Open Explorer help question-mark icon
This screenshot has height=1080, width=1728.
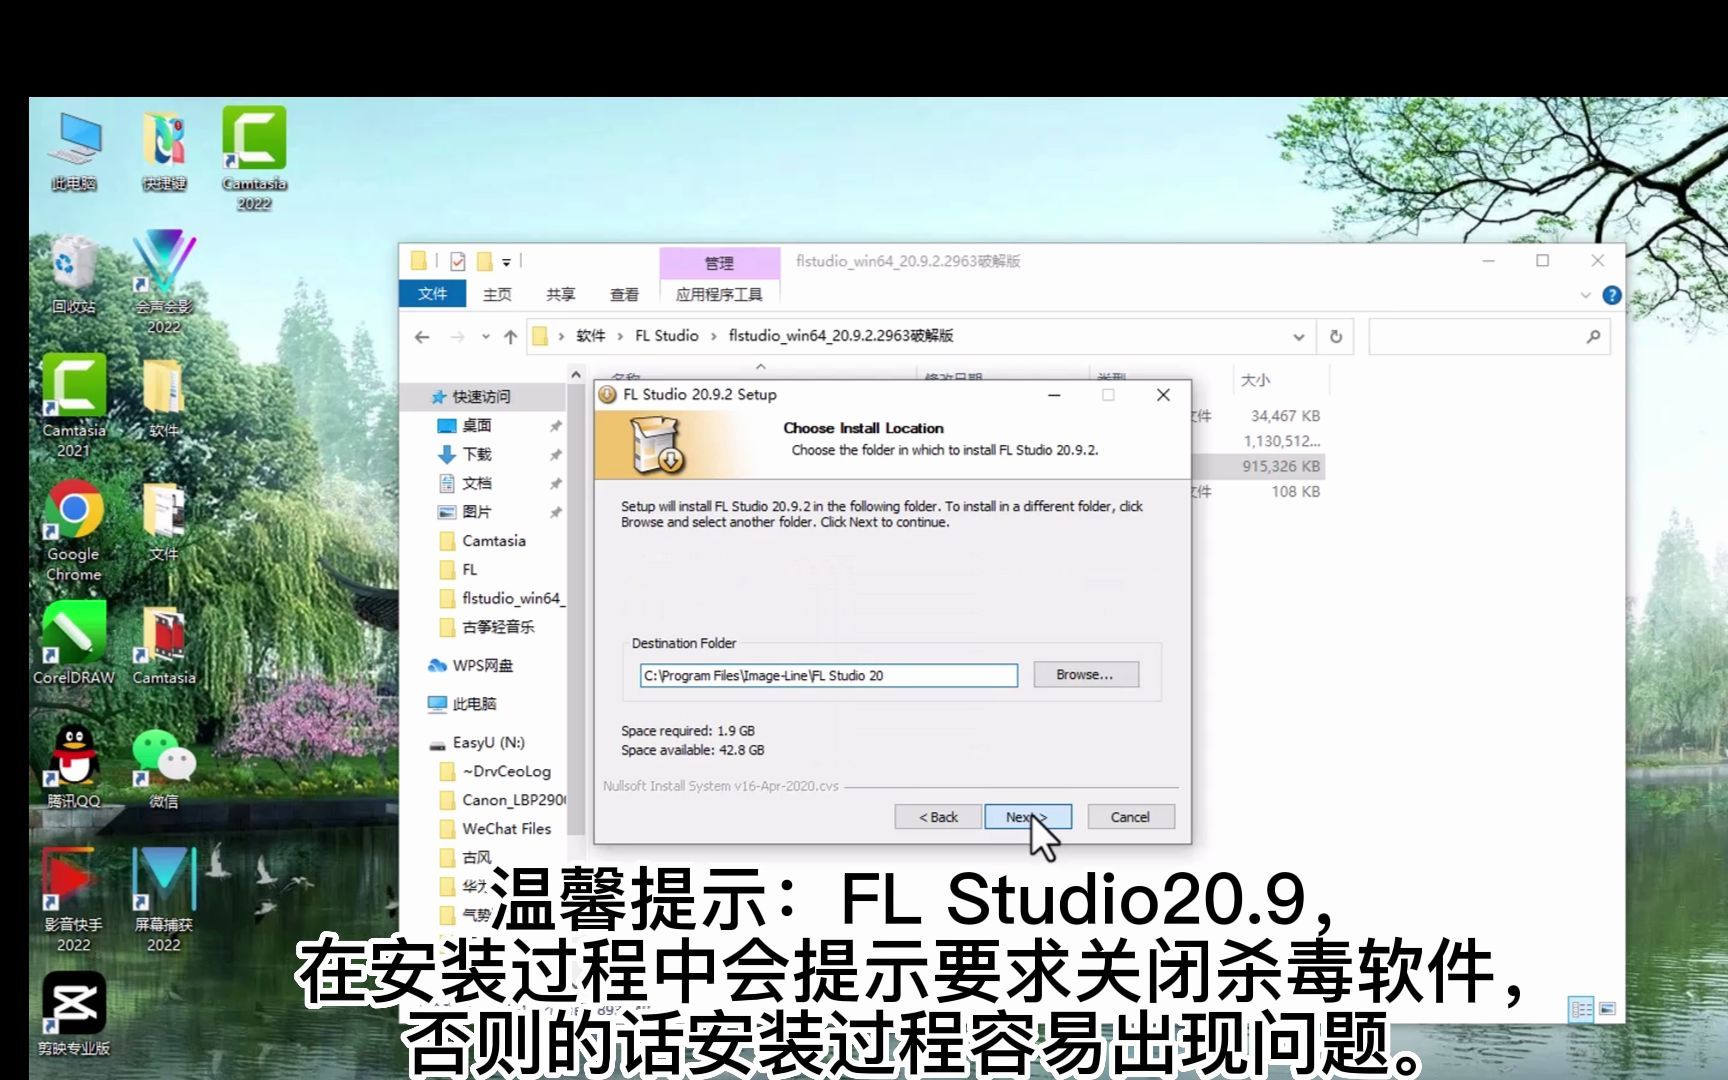pos(1611,295)
